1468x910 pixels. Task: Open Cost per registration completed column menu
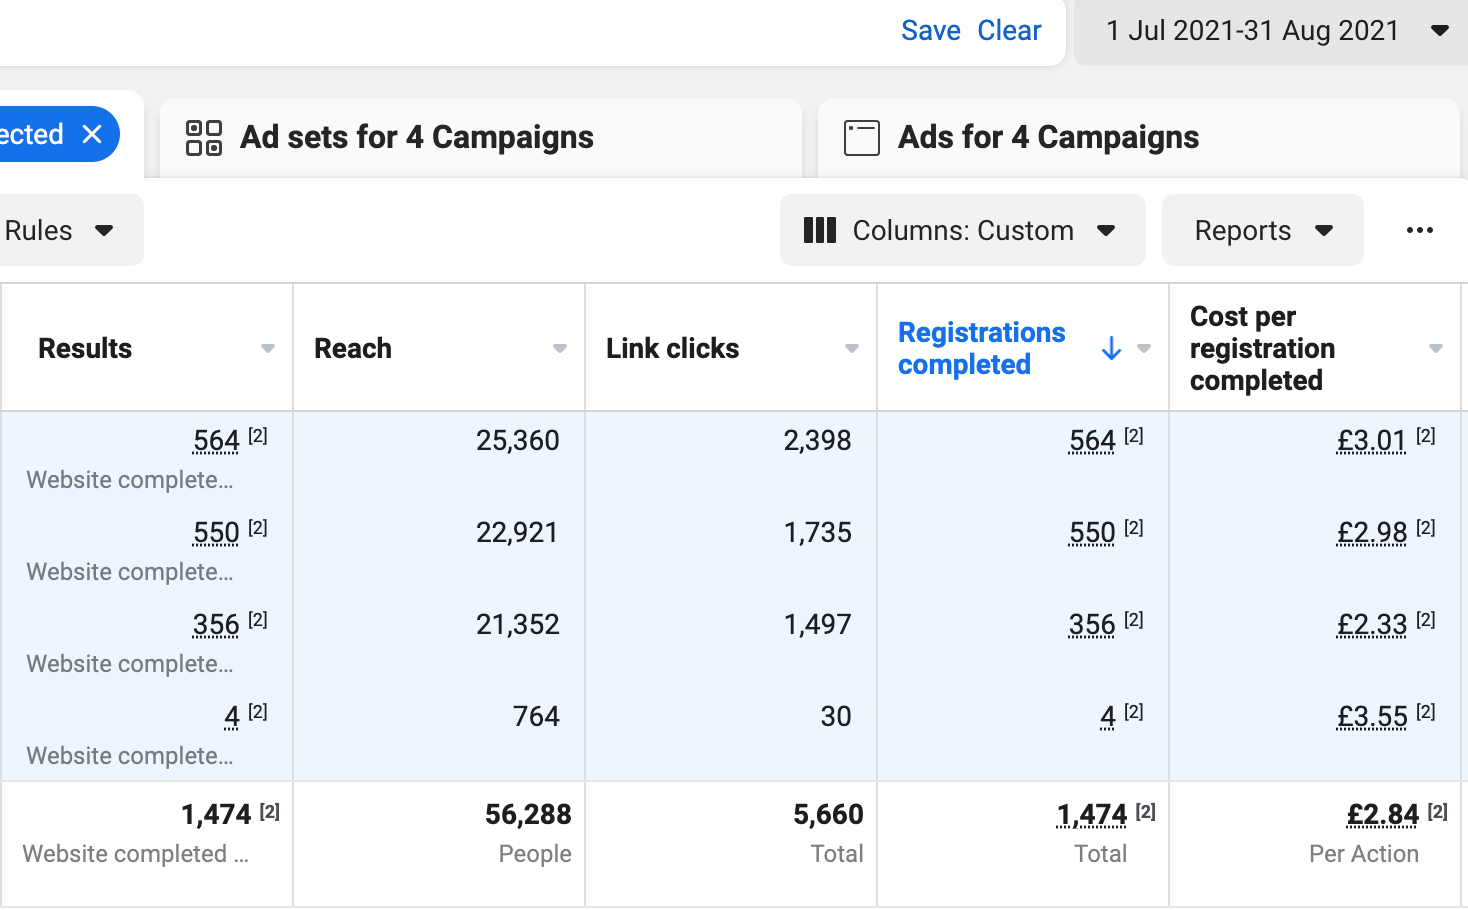coord(1436,349)
